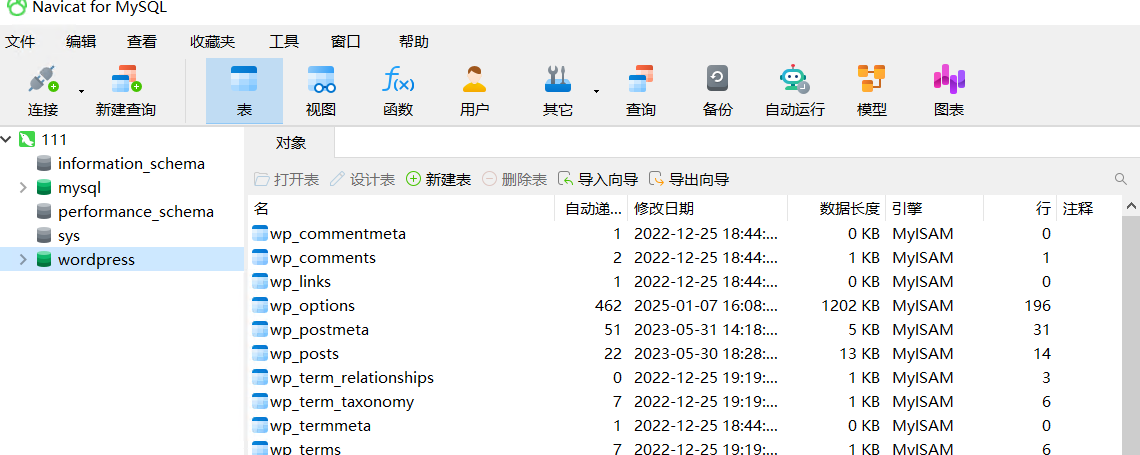Expand the wordpress database node
1140x455 pixels.
[x=23, y=259]
